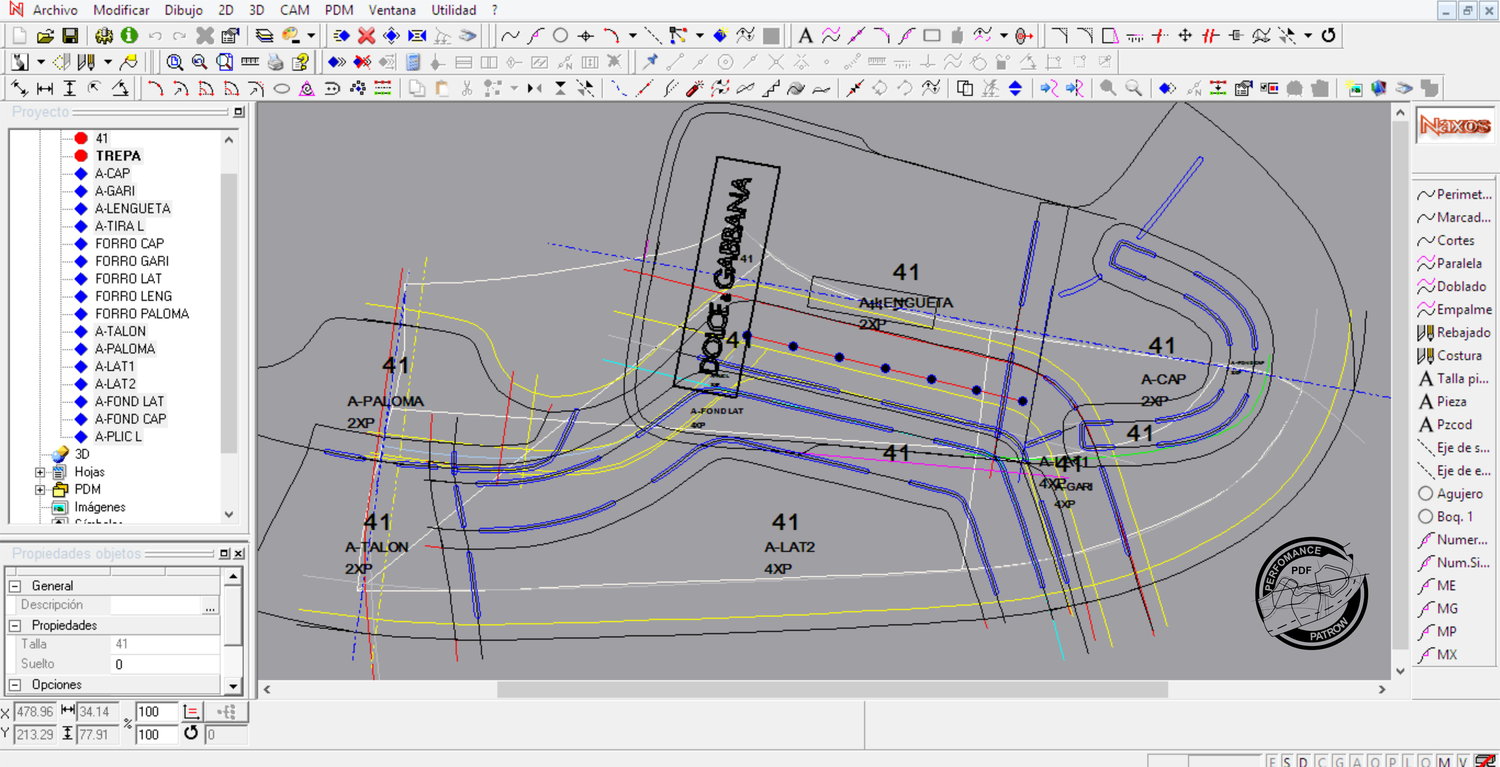Expand the Hojas tree node

pos(40,472)
